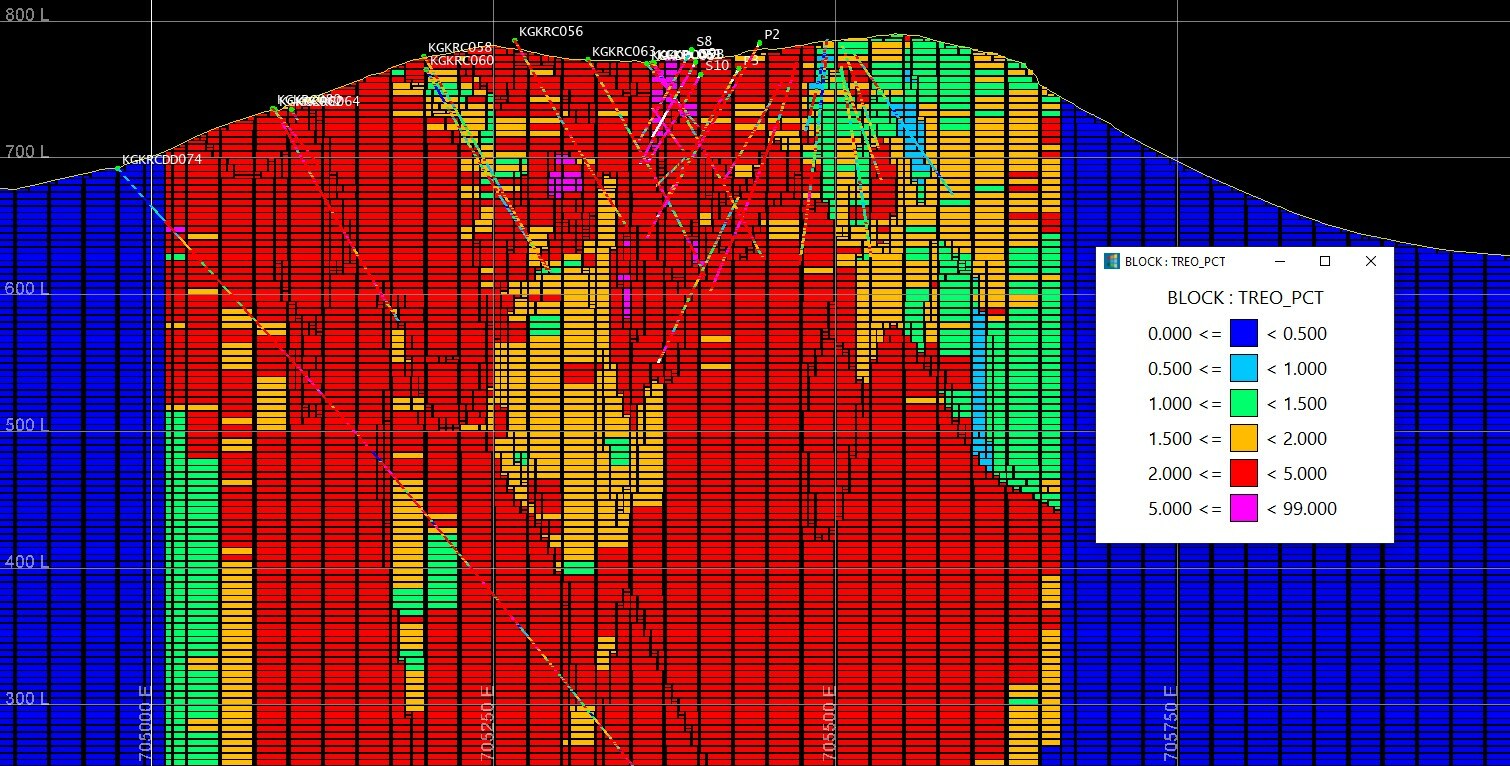Close the BLOCK : TREO_PCT legend window
Image resolution: width=1510 pixels, height=766 pixels.
click(x=1371, y=261)
